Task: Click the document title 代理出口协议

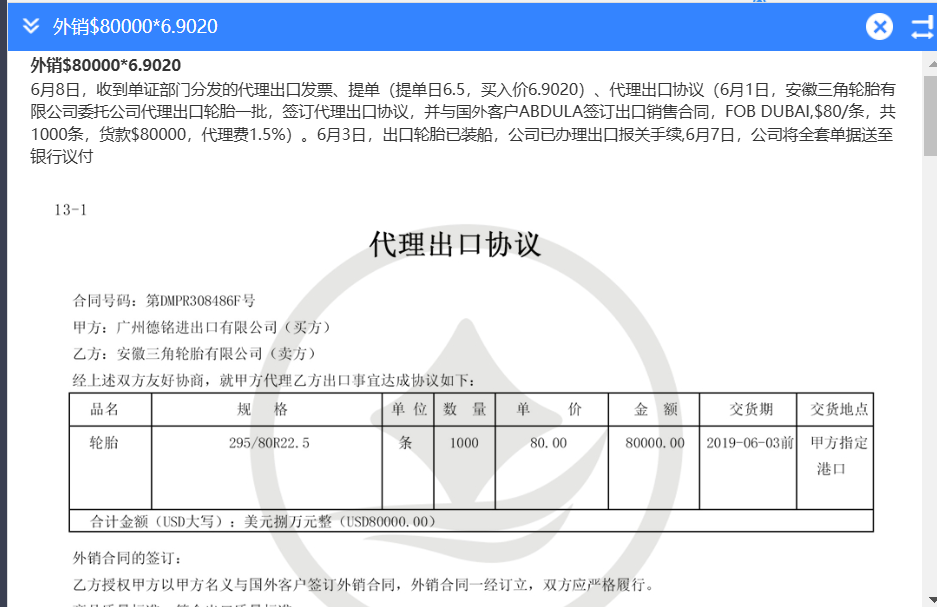Action: (455, 244)
